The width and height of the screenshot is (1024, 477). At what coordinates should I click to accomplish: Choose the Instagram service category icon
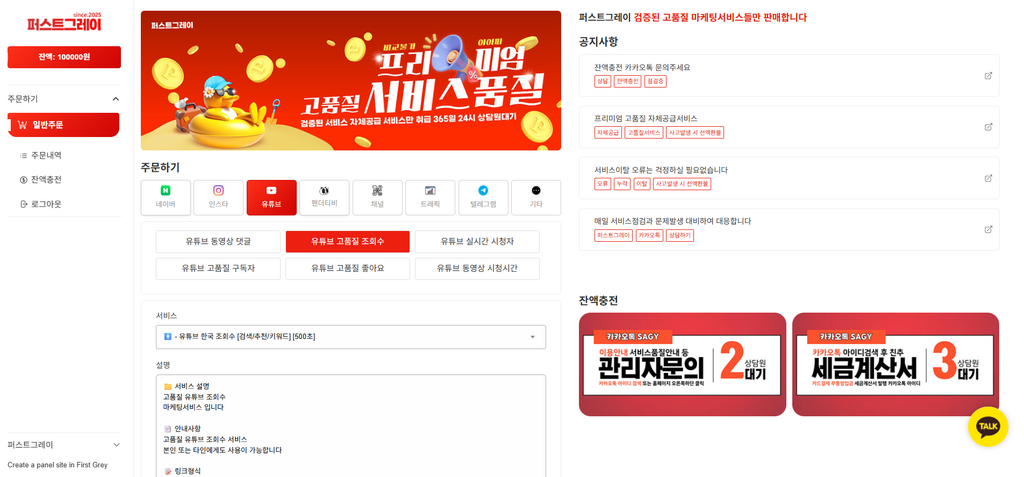[x=219, y=191]
